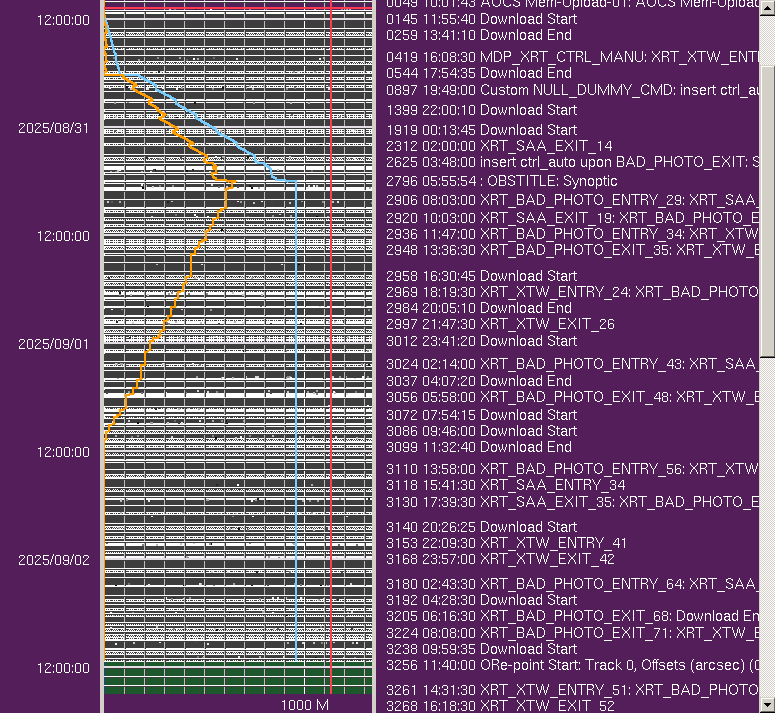This screenshot has height=713, width=775.
Task: Click the 2025/08/31 date label on timeline
Action: point(53,128)
